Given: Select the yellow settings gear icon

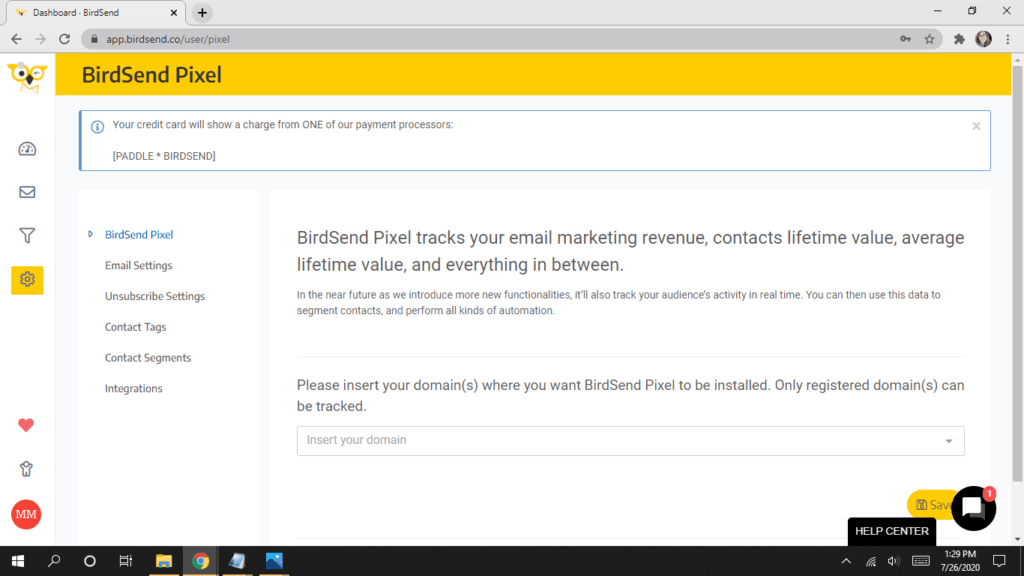Looking at the screenshot, I should click(x=27, y=280).
